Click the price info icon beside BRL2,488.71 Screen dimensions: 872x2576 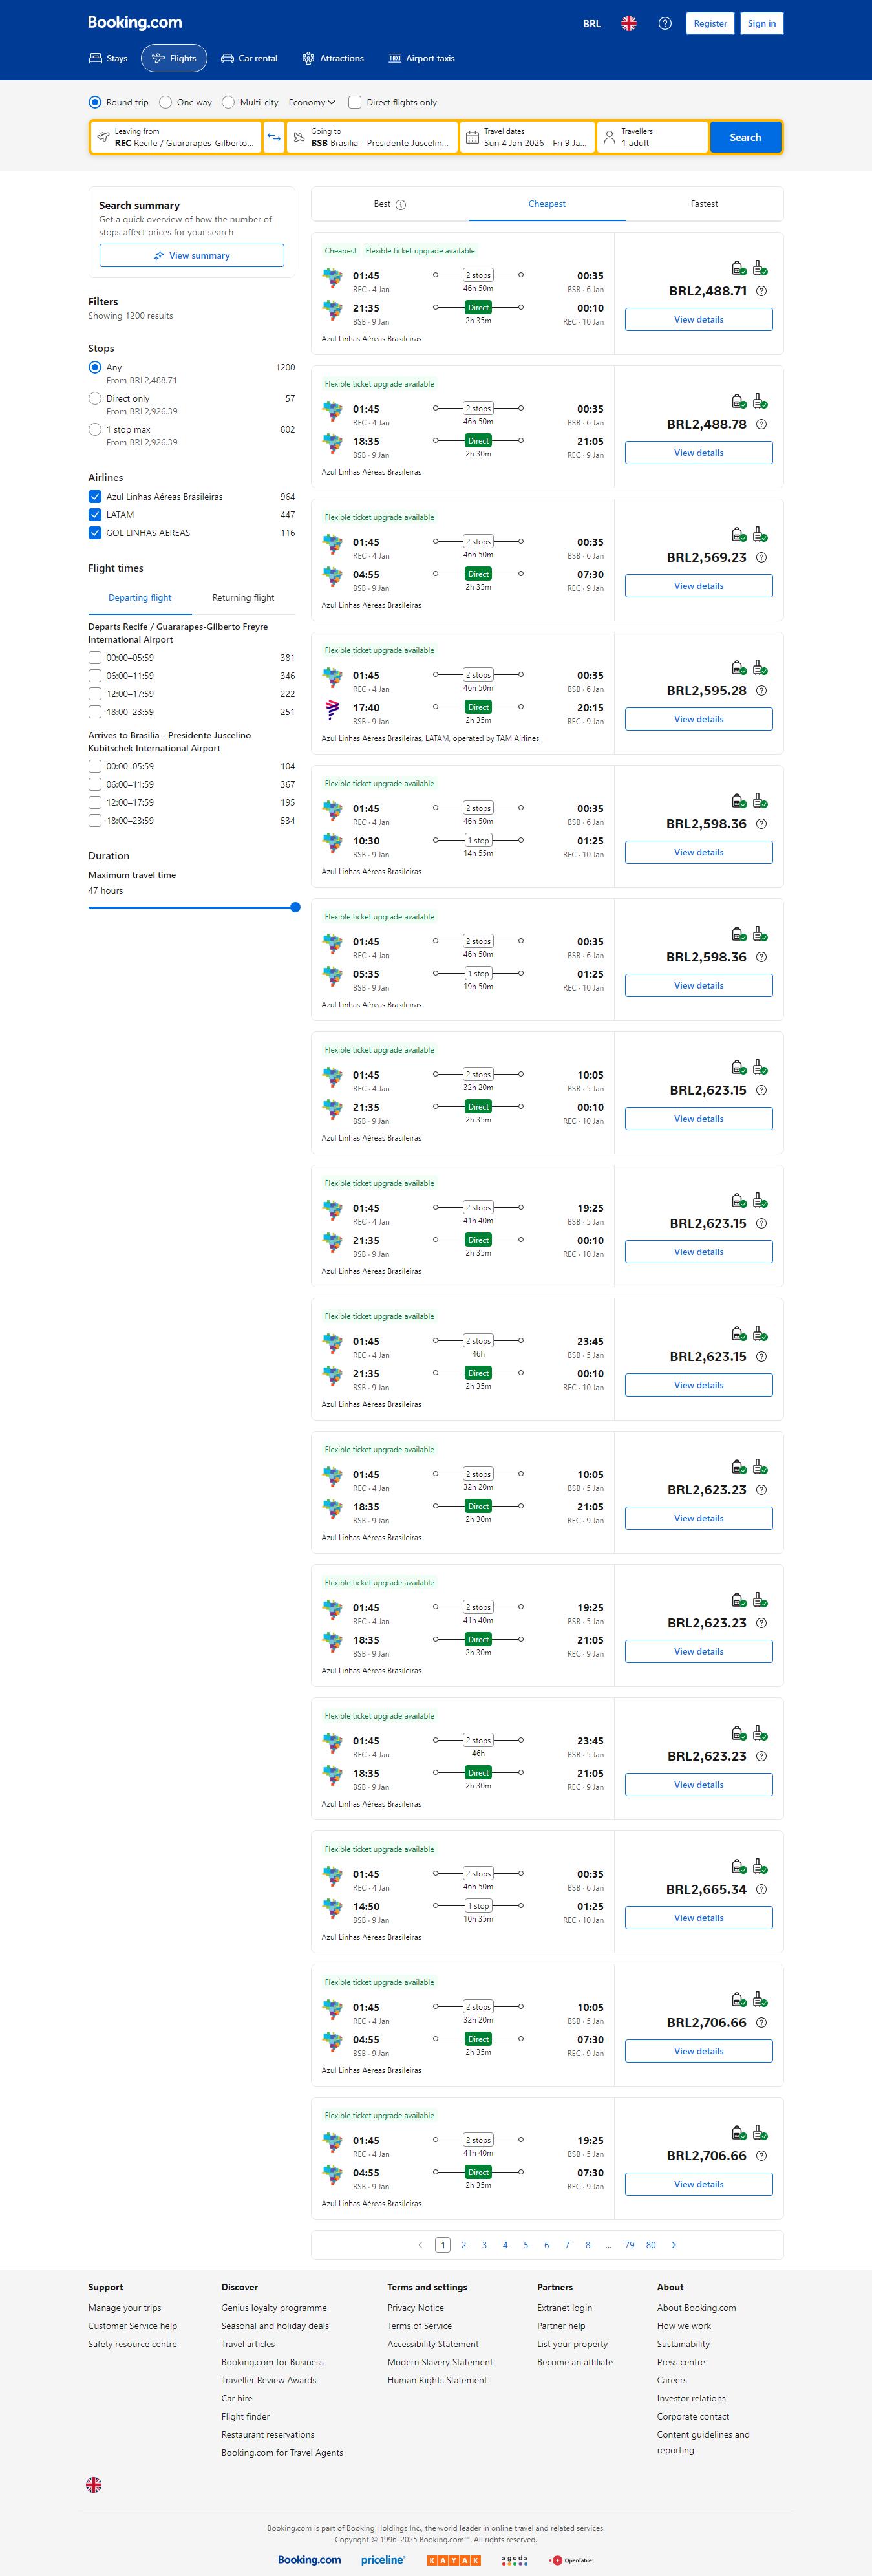tap(761, 291)
